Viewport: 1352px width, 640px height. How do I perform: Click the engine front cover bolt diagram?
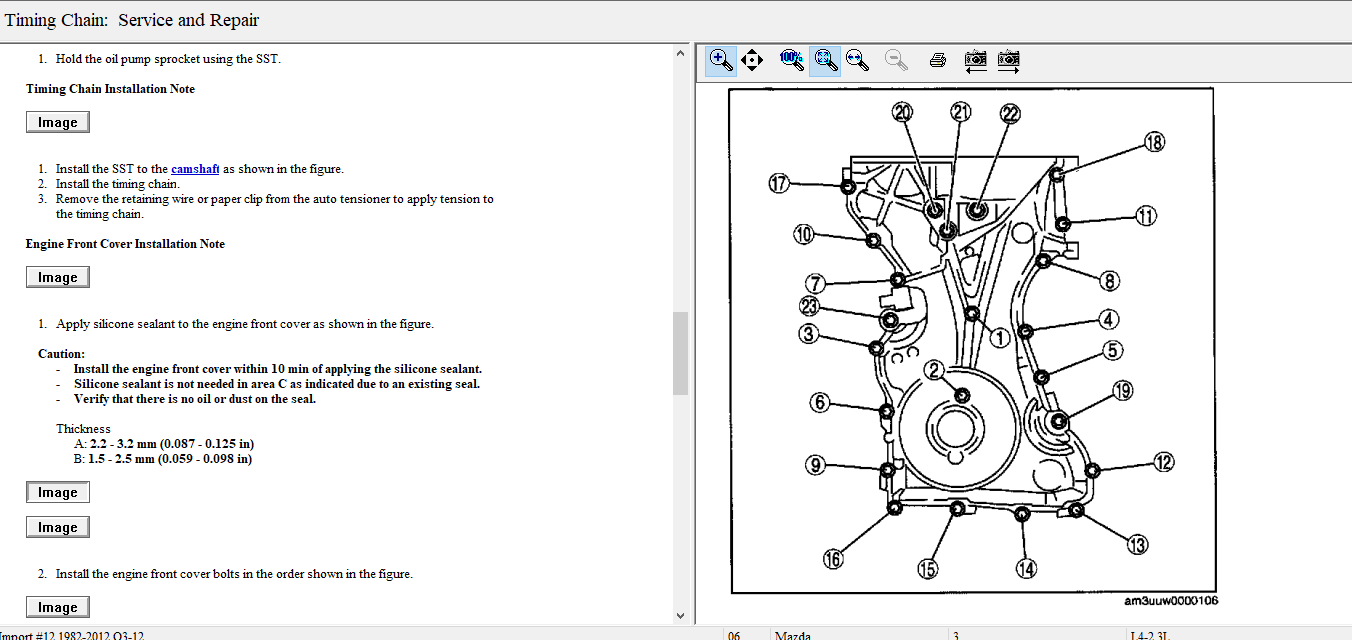971,340
